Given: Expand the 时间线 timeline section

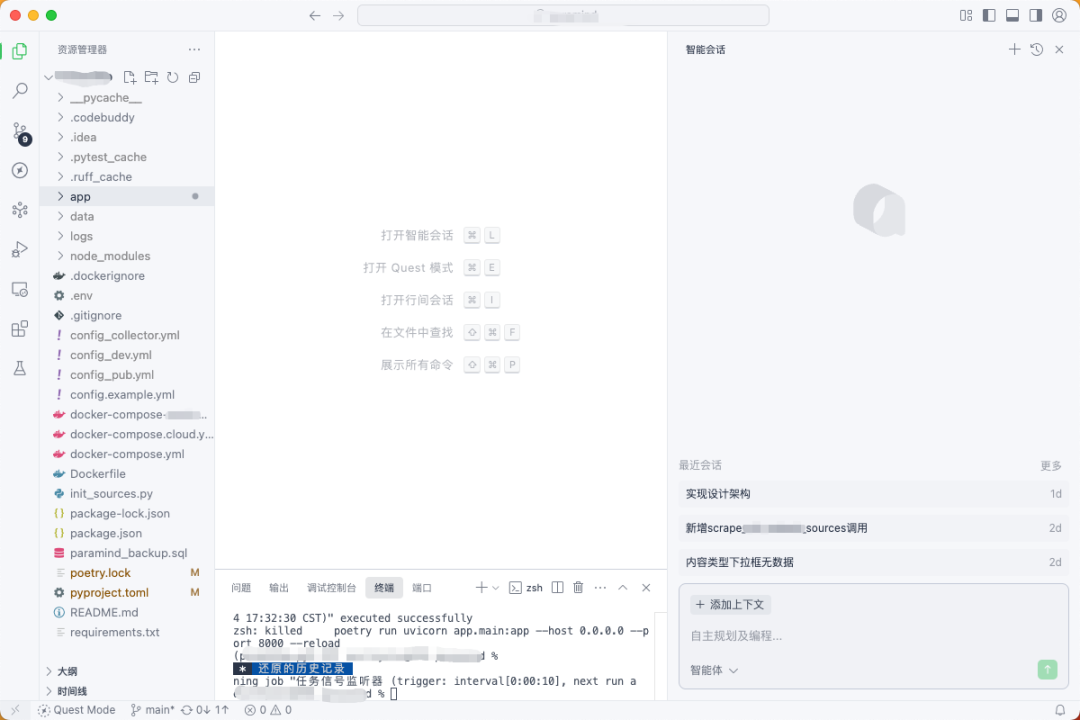Looking at the screenshot, I should coord(127,691).
